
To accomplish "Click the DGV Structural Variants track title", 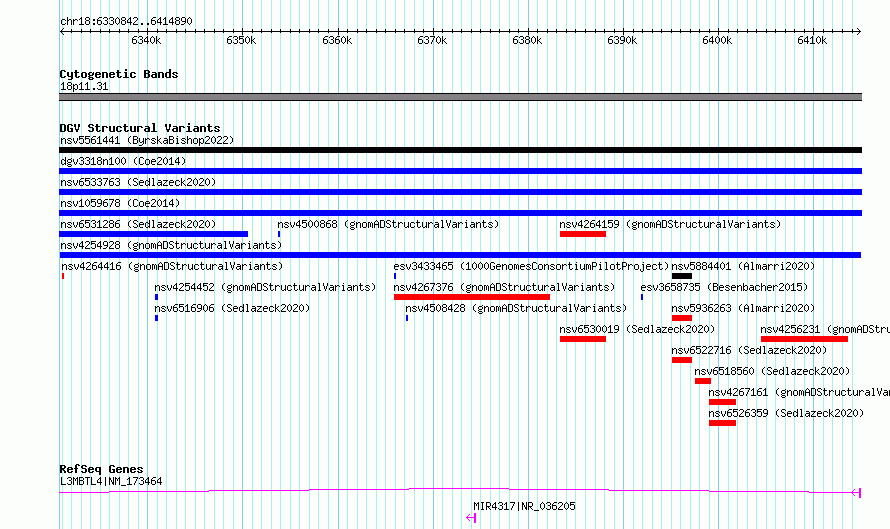I will click(x=140, y=128).
